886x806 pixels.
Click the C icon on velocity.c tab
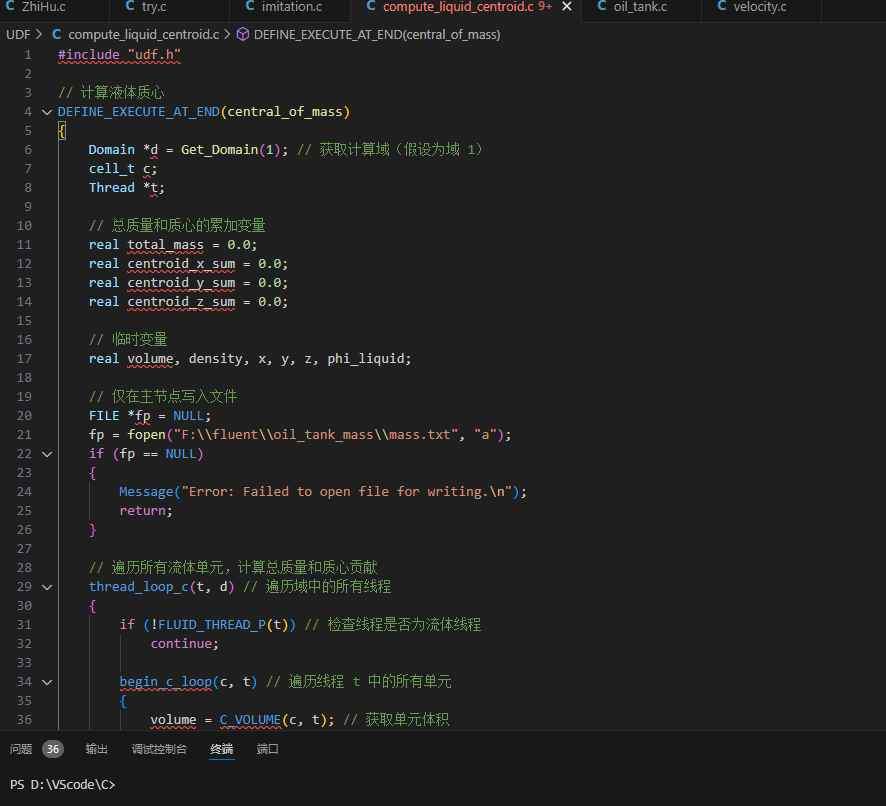click(x=721, y=8)
